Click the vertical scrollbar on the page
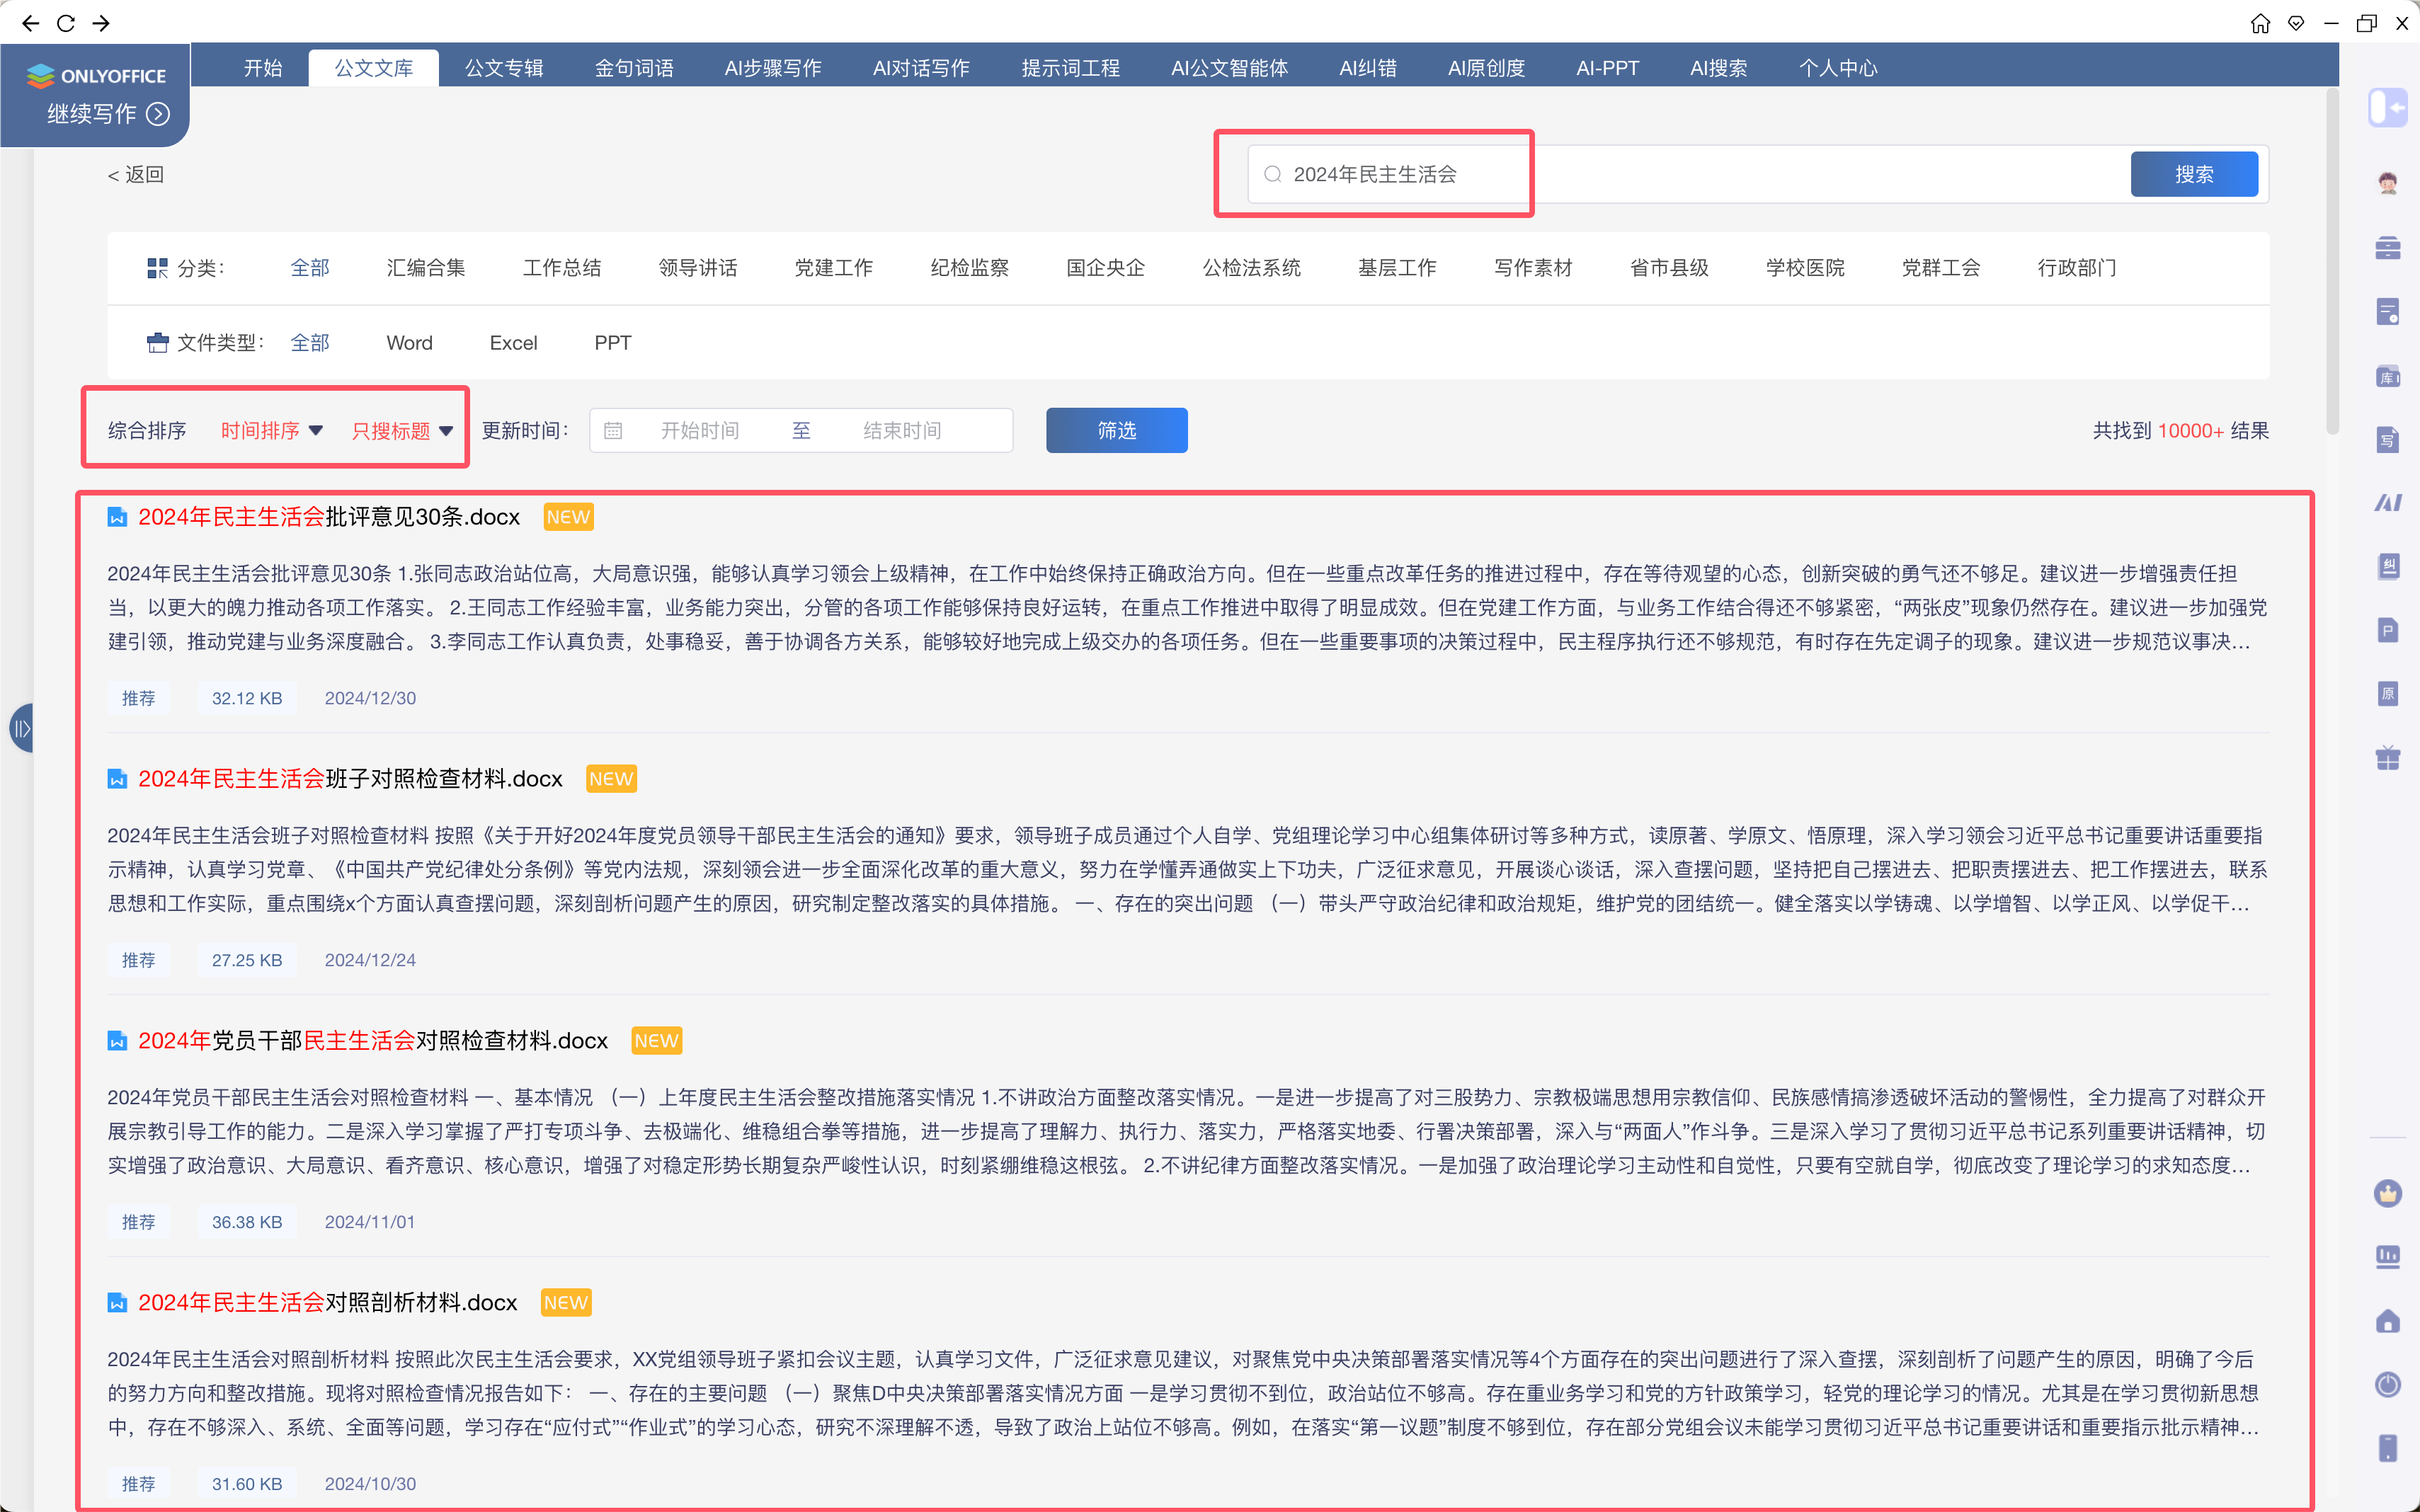 [x=2332, y=260]
